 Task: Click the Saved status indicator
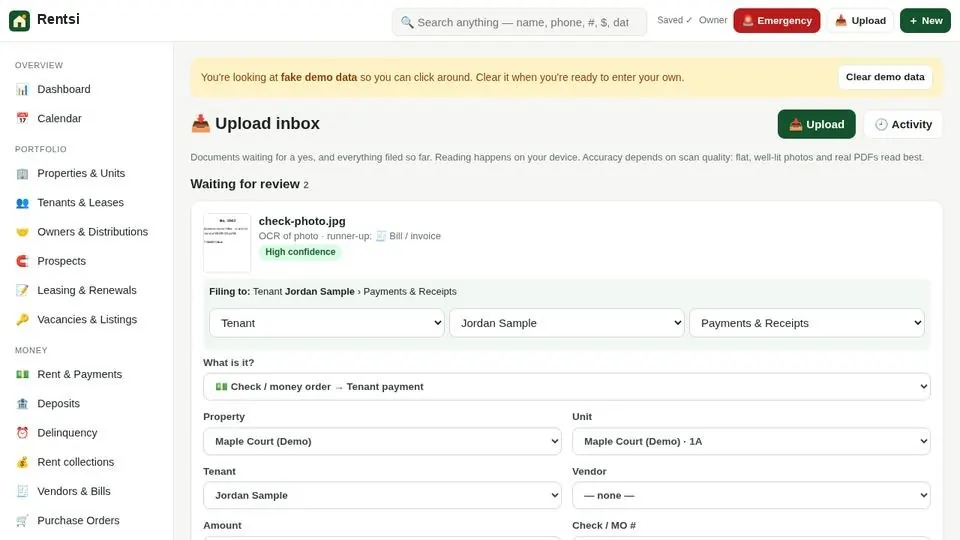pyautogui.click(x=674, y=20)
